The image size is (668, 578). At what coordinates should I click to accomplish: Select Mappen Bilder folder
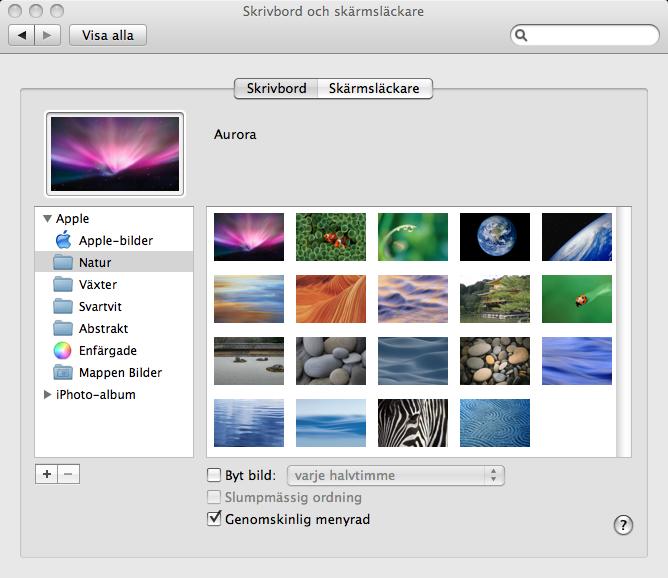(114, 373)
